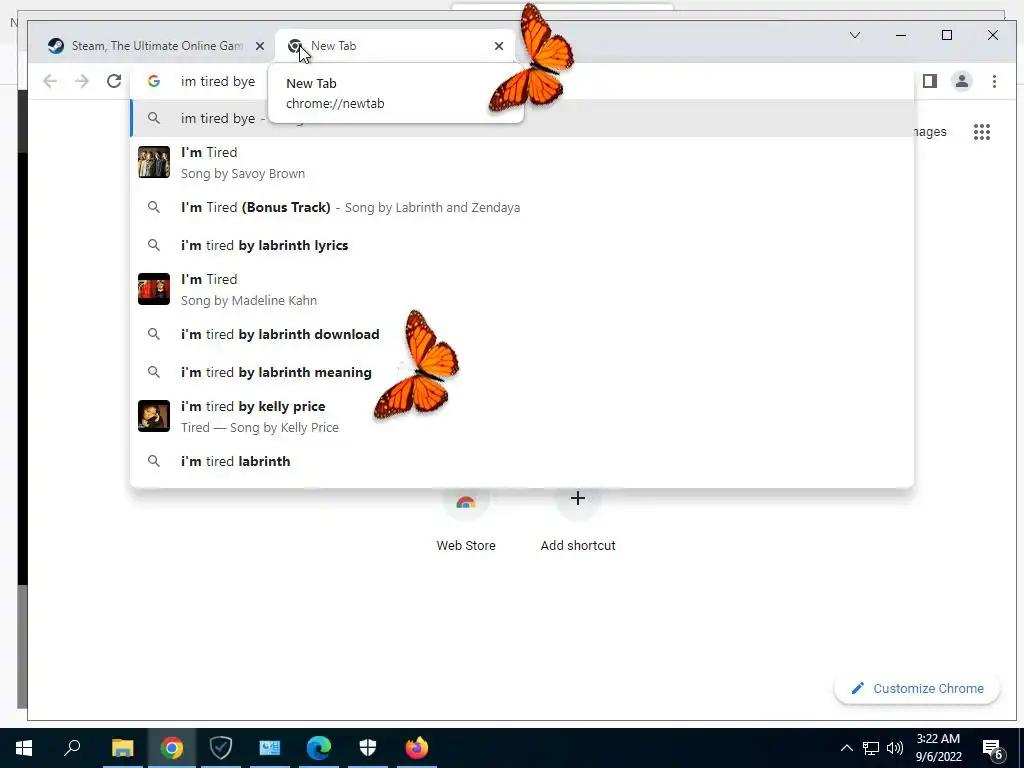
Task: Click Customize Chrome button
Action: 917,688
